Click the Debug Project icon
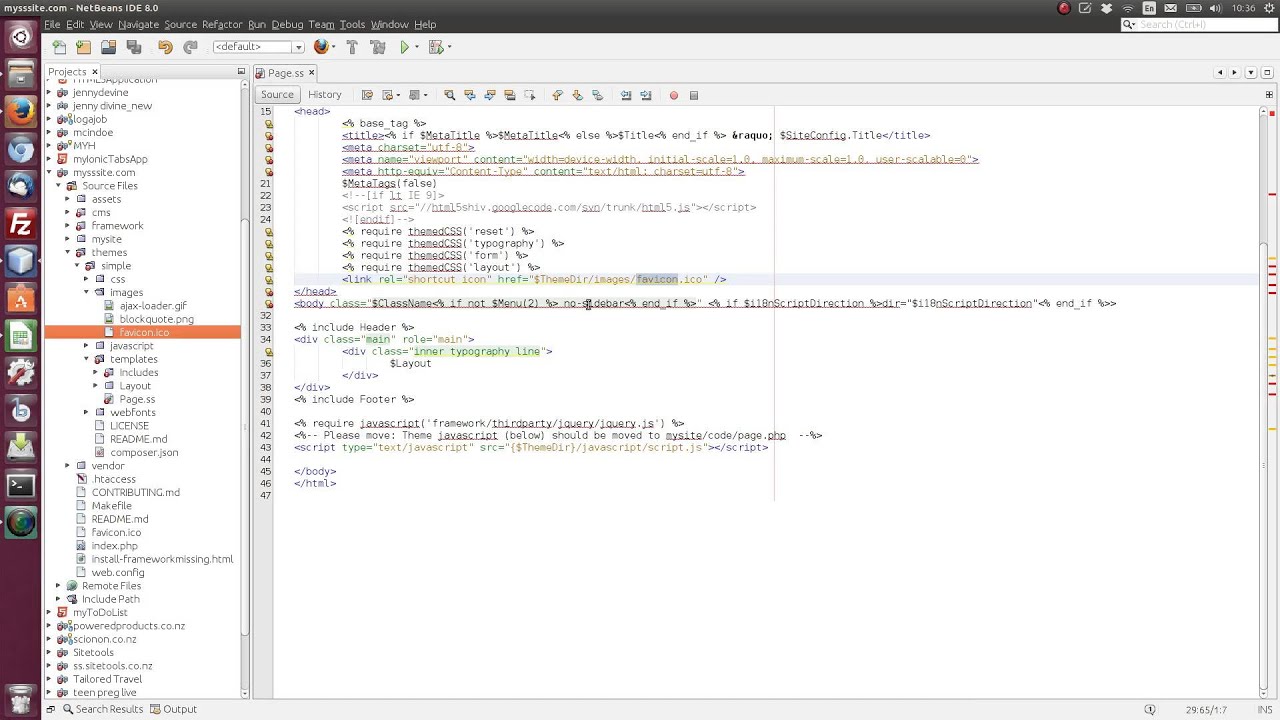 point(435,47)
